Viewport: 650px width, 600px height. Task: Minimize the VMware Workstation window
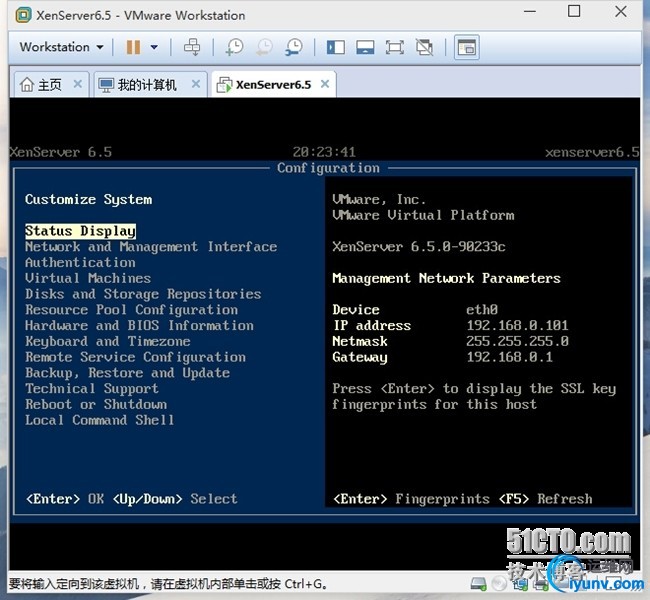530,12
